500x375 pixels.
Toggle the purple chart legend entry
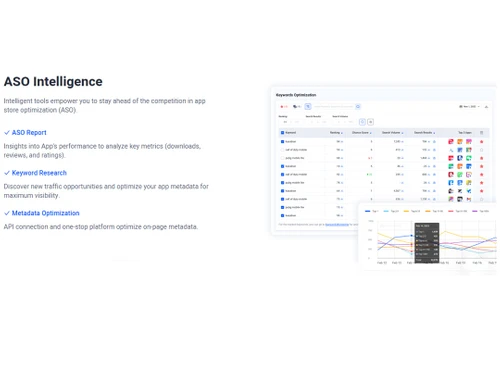(x=480, y=211)
